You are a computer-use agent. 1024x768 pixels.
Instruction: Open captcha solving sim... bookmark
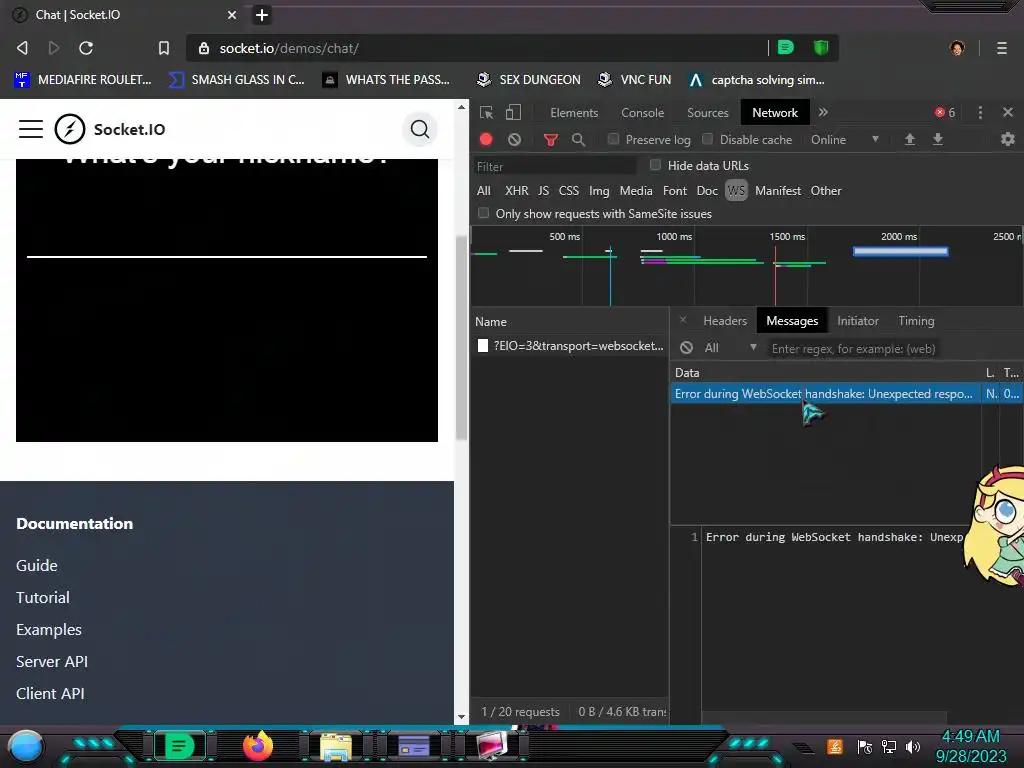coord(758,80)
